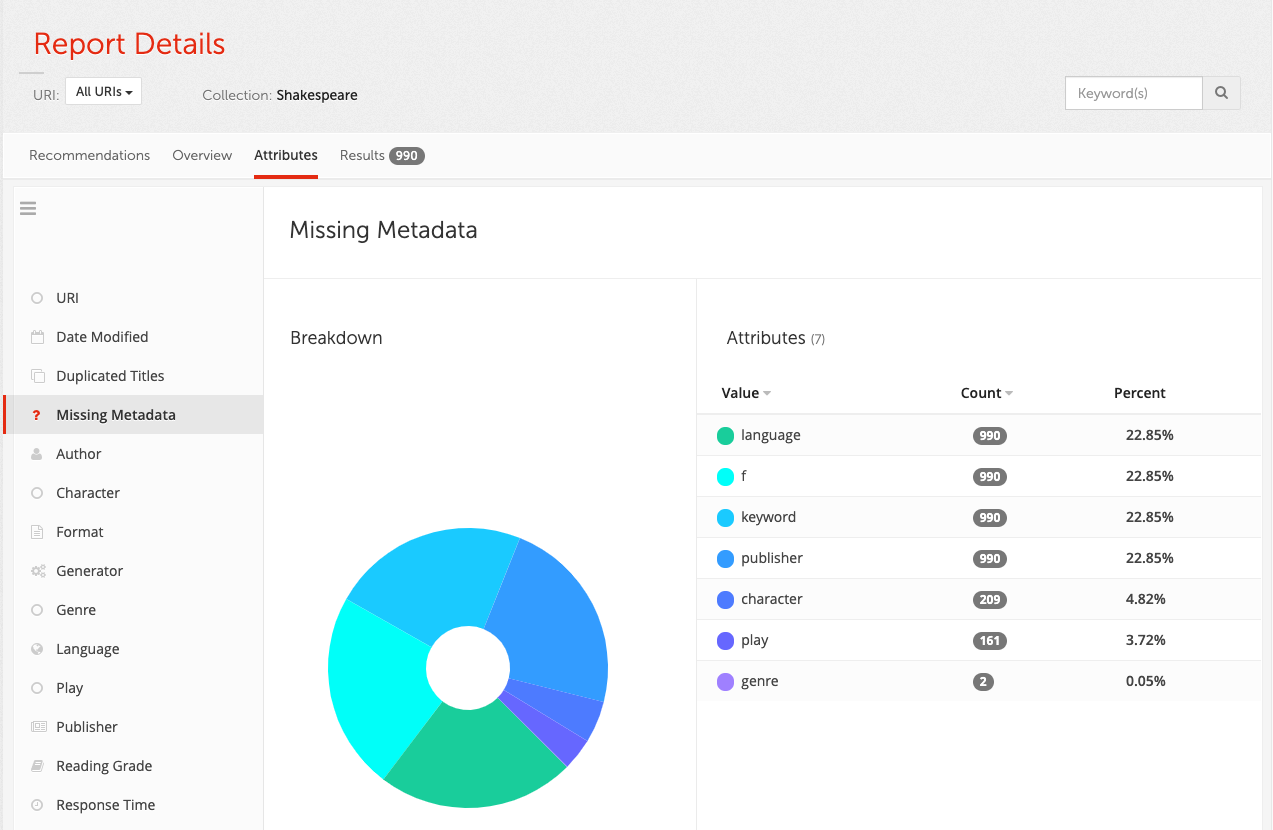Select Duplicated Titles in the sidebar
Image resolution: width=1273 pixels, height=830 pixels.
point(109,375)
